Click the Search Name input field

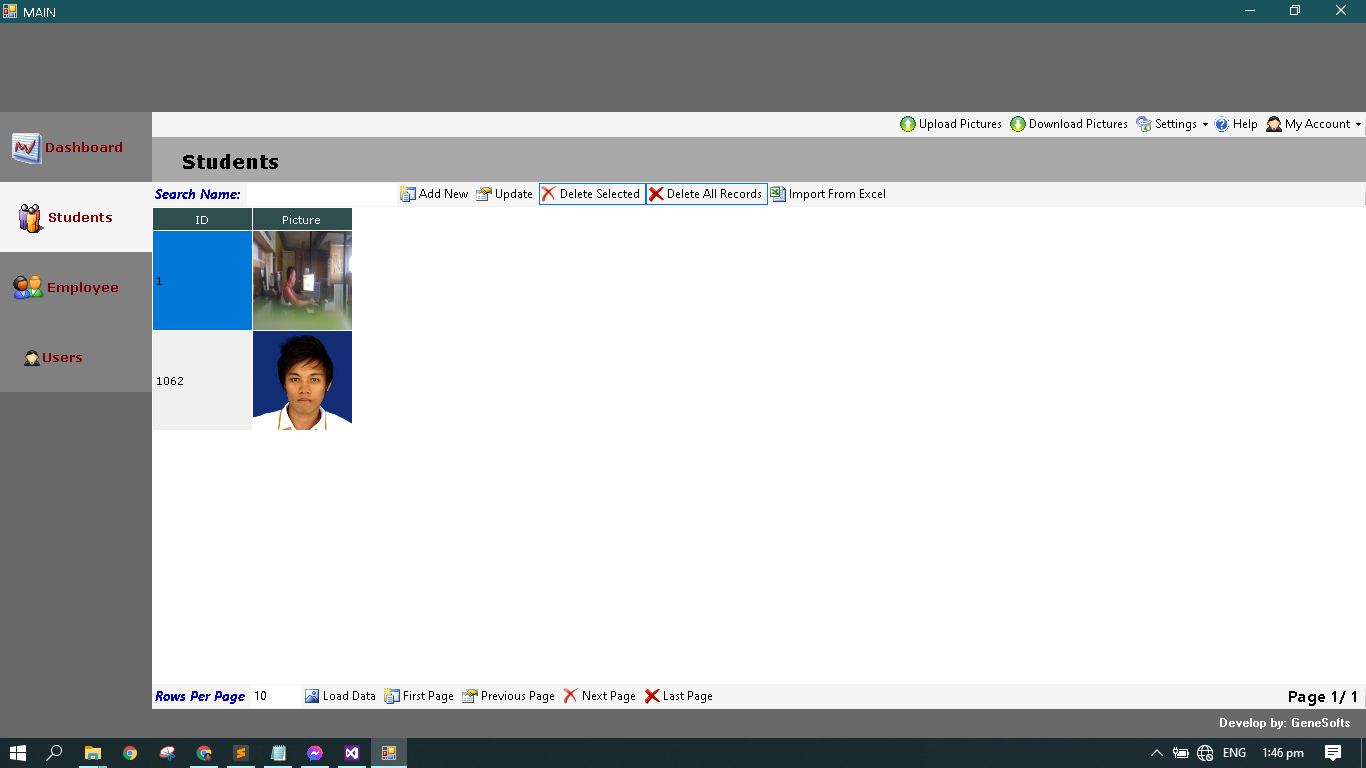320,194
